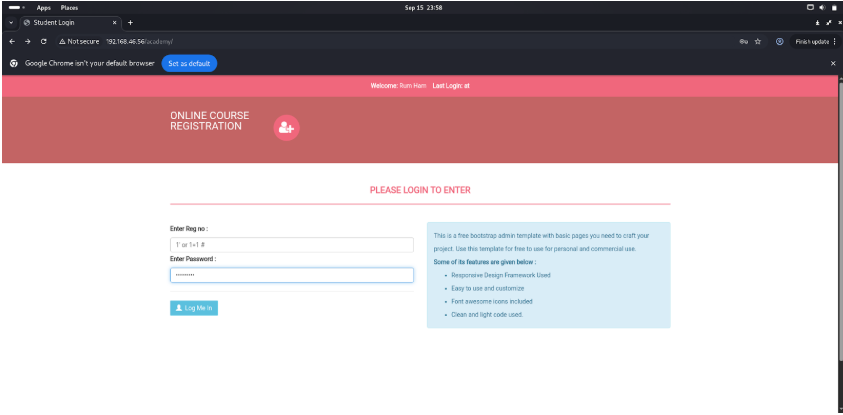Click Font awesome icons included bullet
The image size is (843, 415).
(492, 302)
